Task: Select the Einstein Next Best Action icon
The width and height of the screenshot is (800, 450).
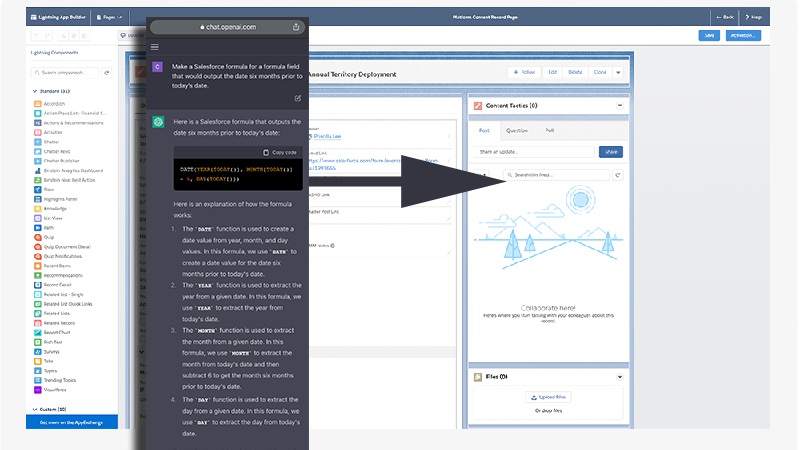Action: point(37,180)
